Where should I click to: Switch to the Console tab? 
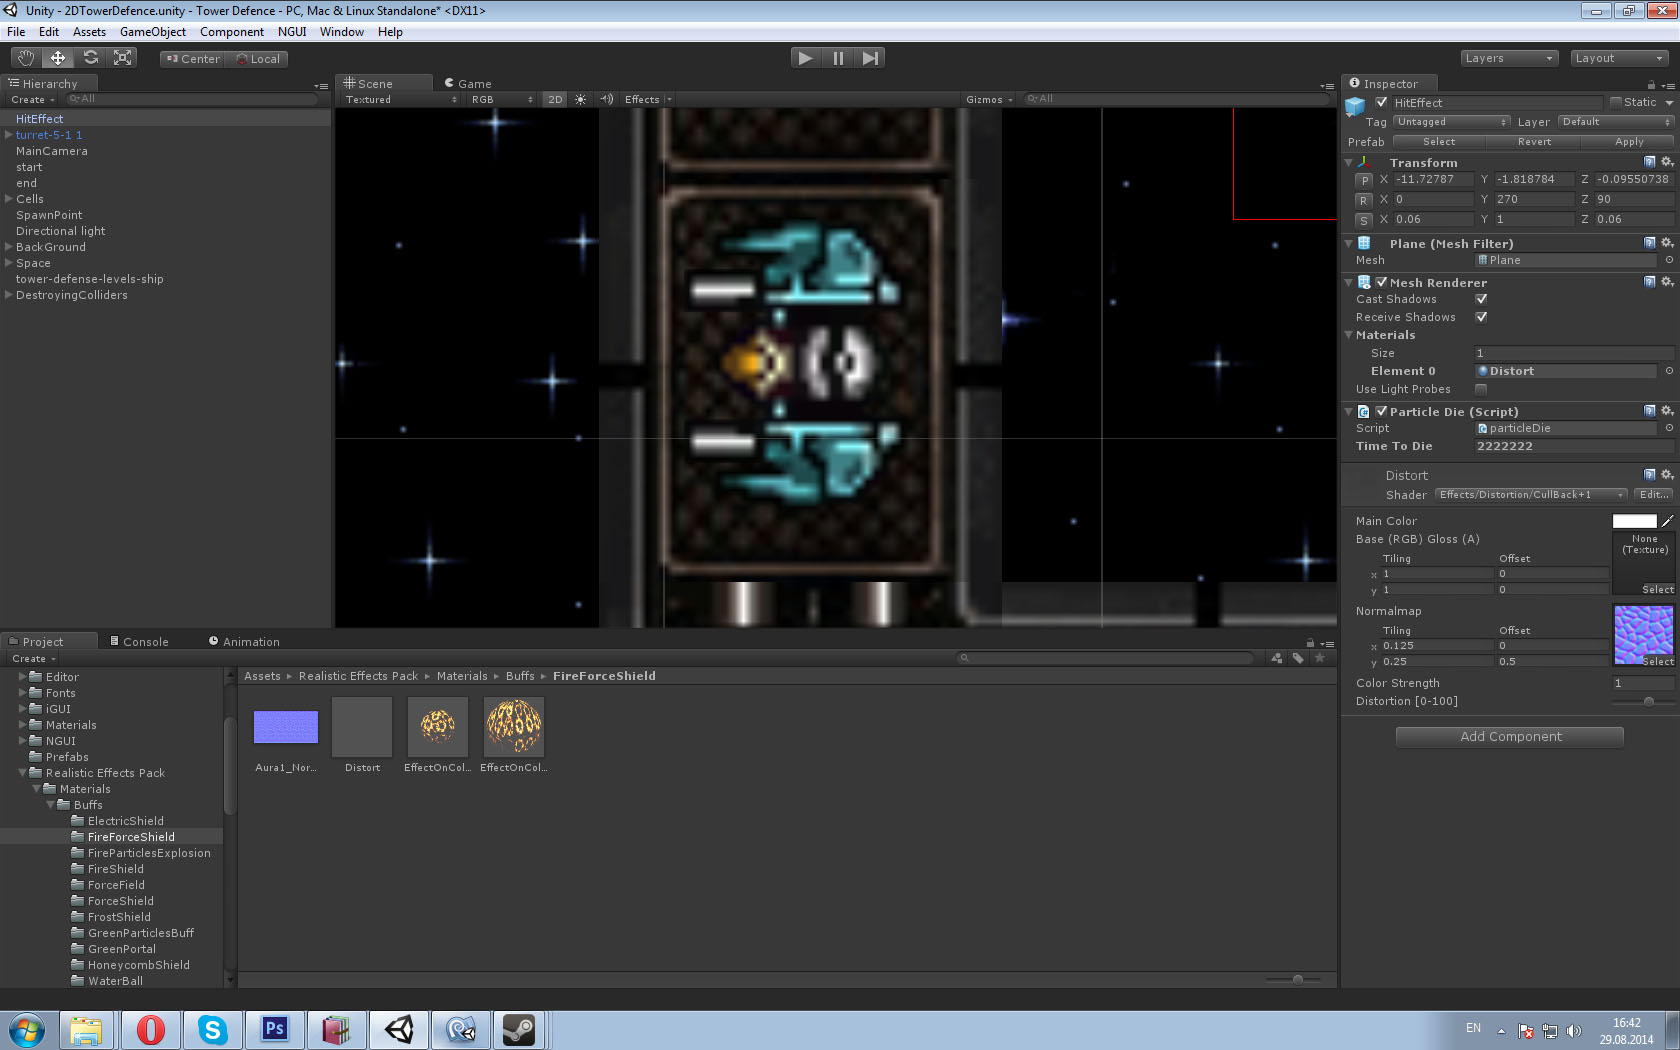coord(139,641)
